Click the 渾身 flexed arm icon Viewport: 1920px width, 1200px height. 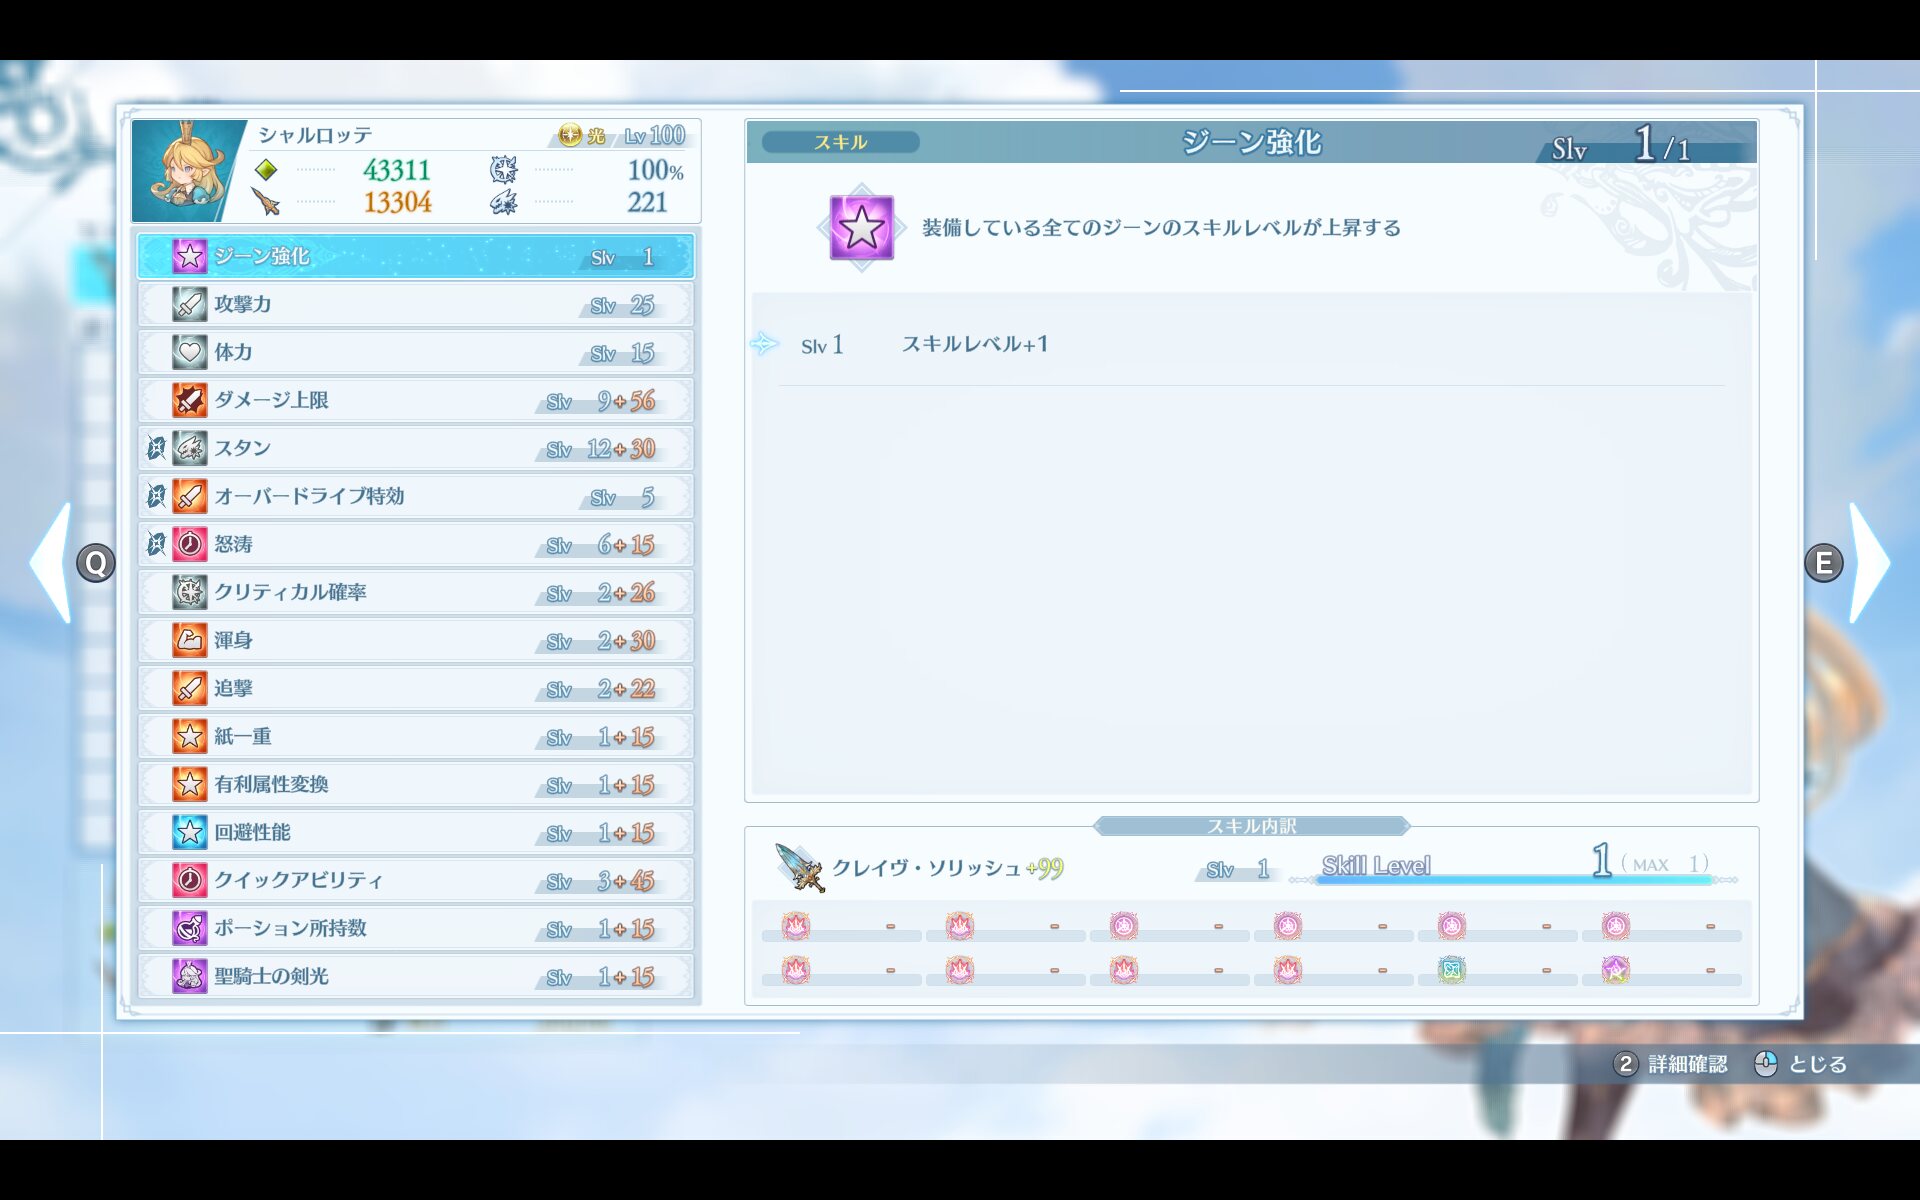(x=189, y=640)
